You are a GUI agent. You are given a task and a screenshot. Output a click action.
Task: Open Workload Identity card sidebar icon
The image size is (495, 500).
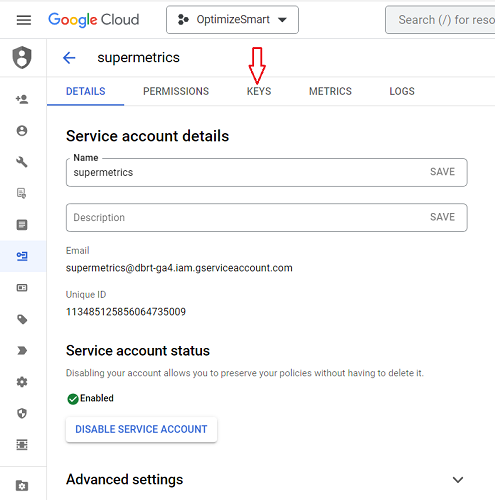(x=22, y=288)
